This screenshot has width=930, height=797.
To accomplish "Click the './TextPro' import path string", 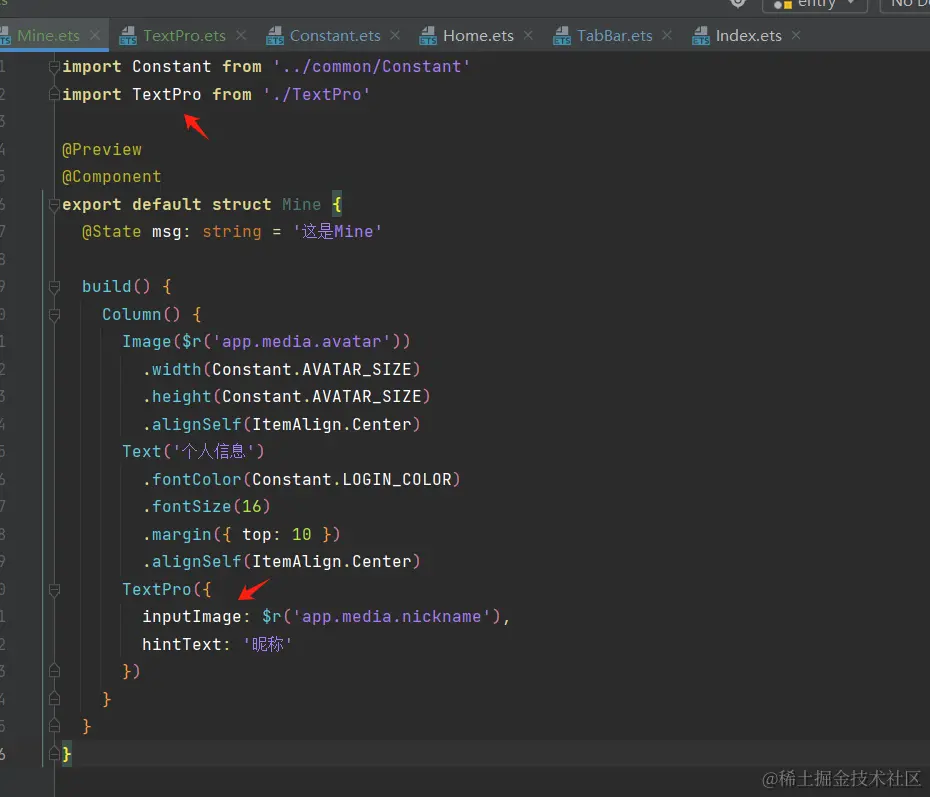I will 317,94.
